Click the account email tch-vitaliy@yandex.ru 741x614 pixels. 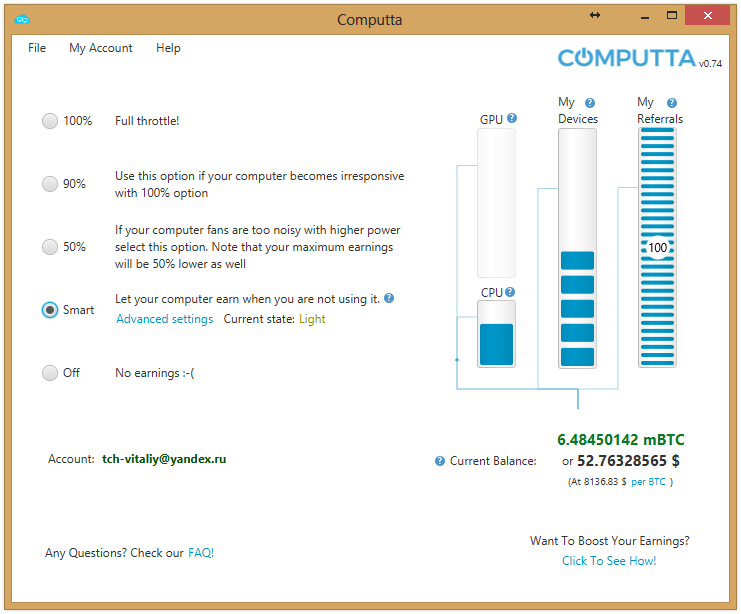tap(164, 459)
